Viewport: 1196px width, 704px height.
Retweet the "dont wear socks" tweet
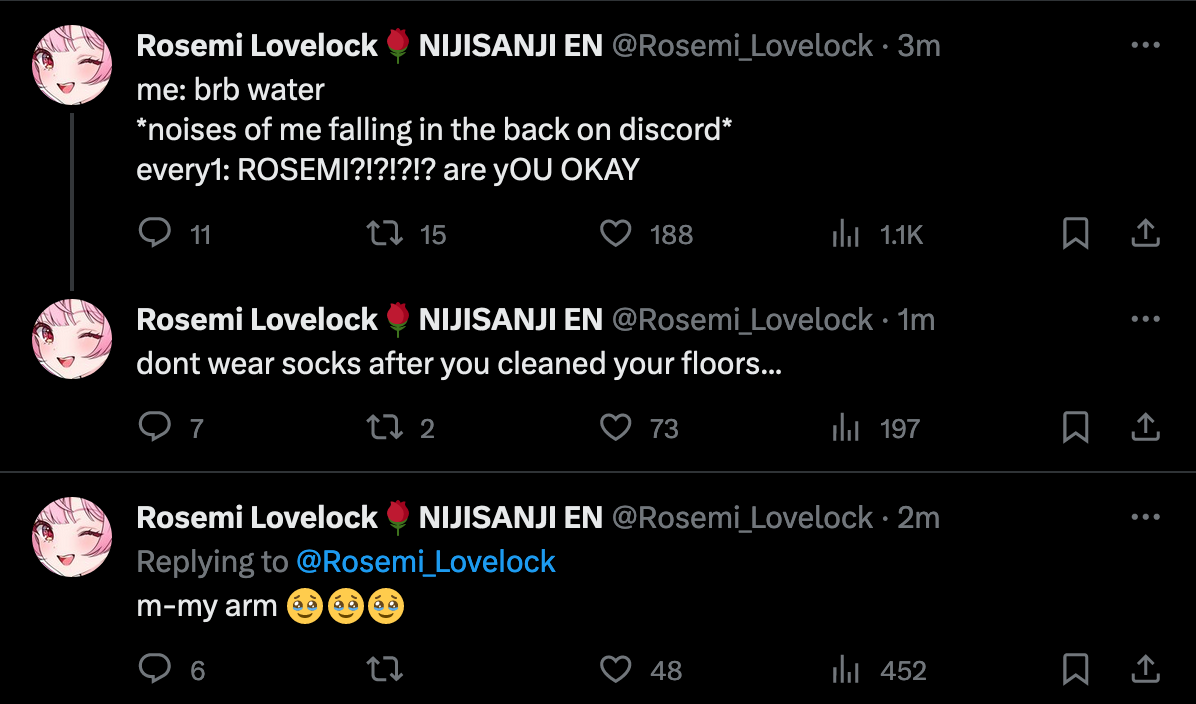(383, 428)
